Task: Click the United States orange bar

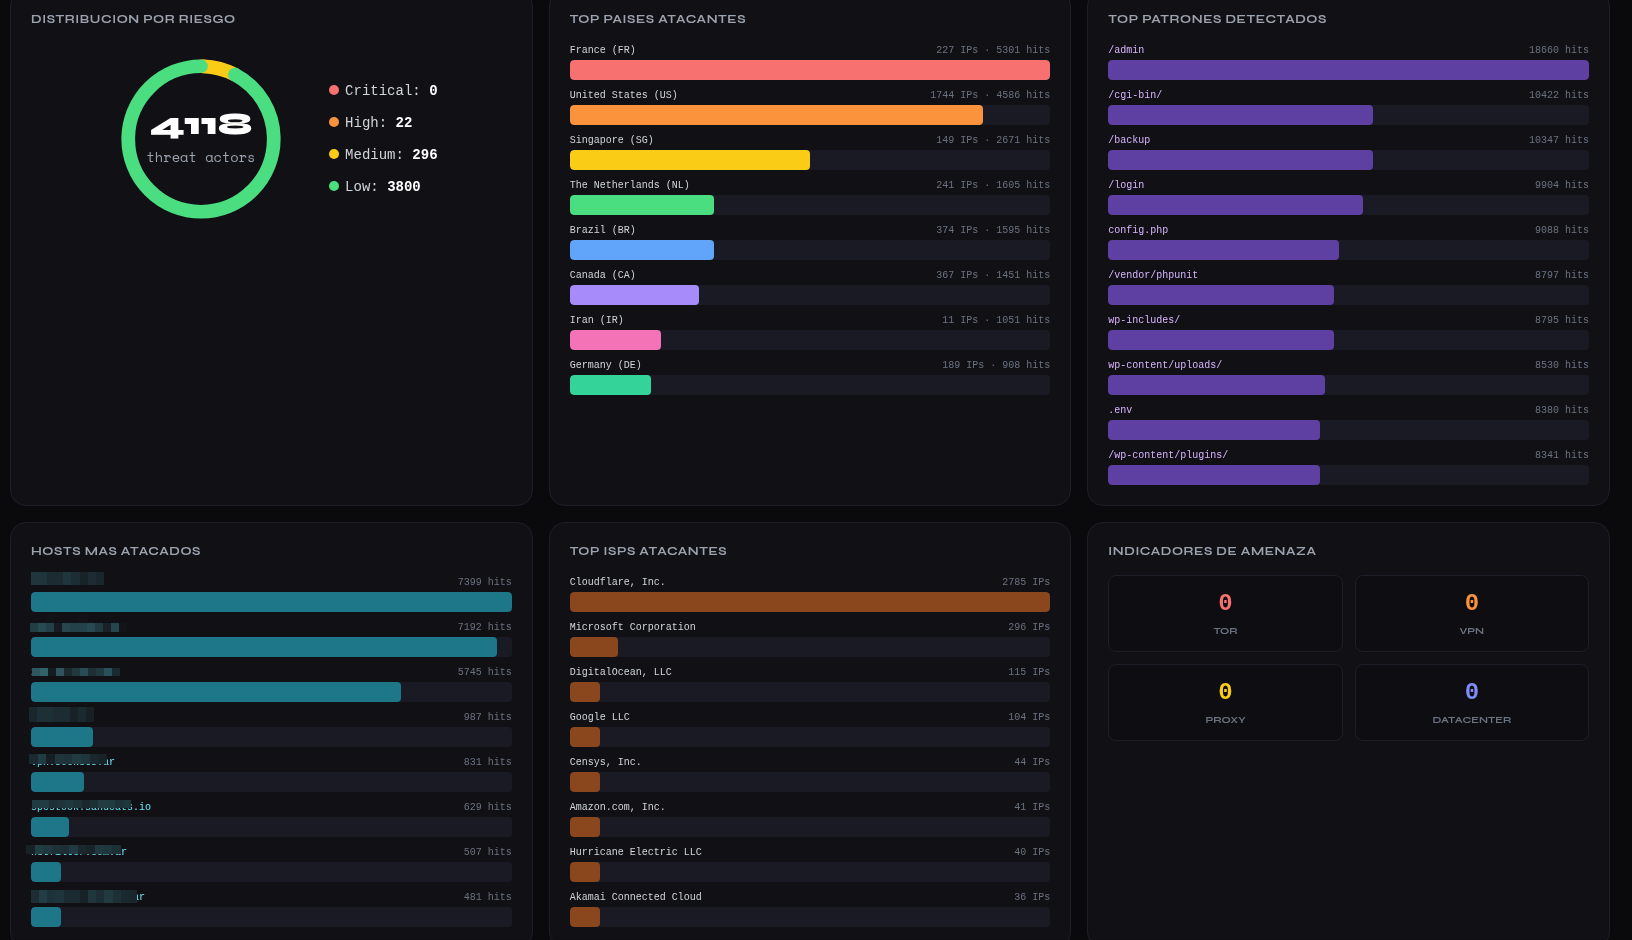Action: click(776, 115)
